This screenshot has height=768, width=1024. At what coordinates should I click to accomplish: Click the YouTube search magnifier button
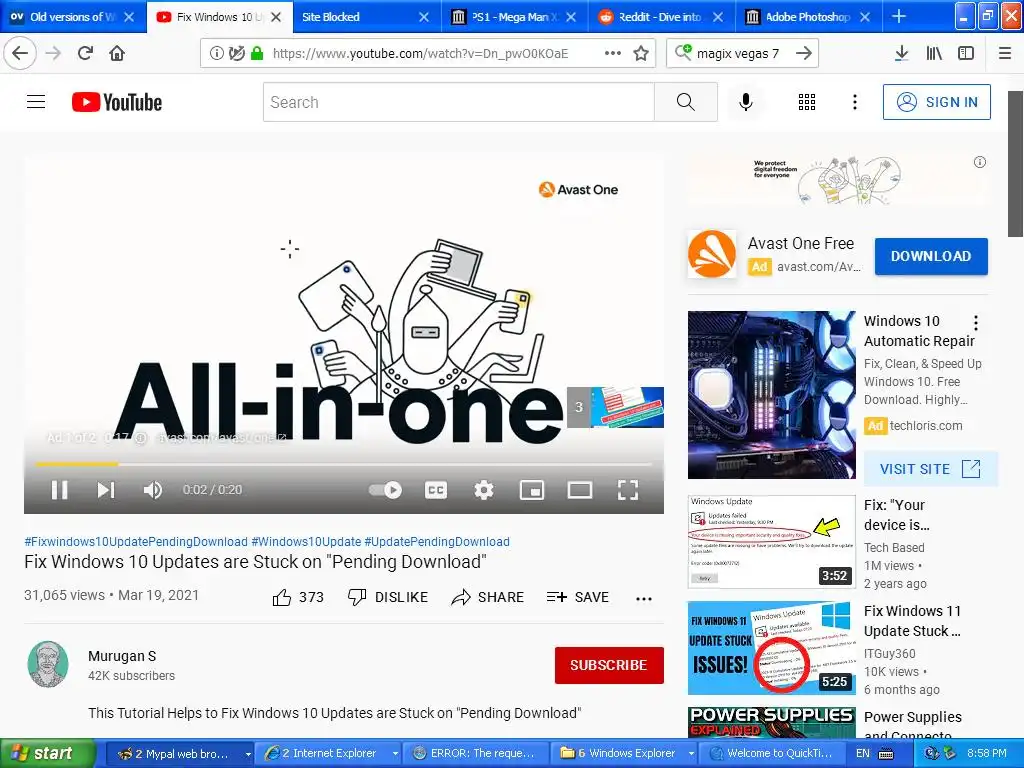click(x=686, y=102)
